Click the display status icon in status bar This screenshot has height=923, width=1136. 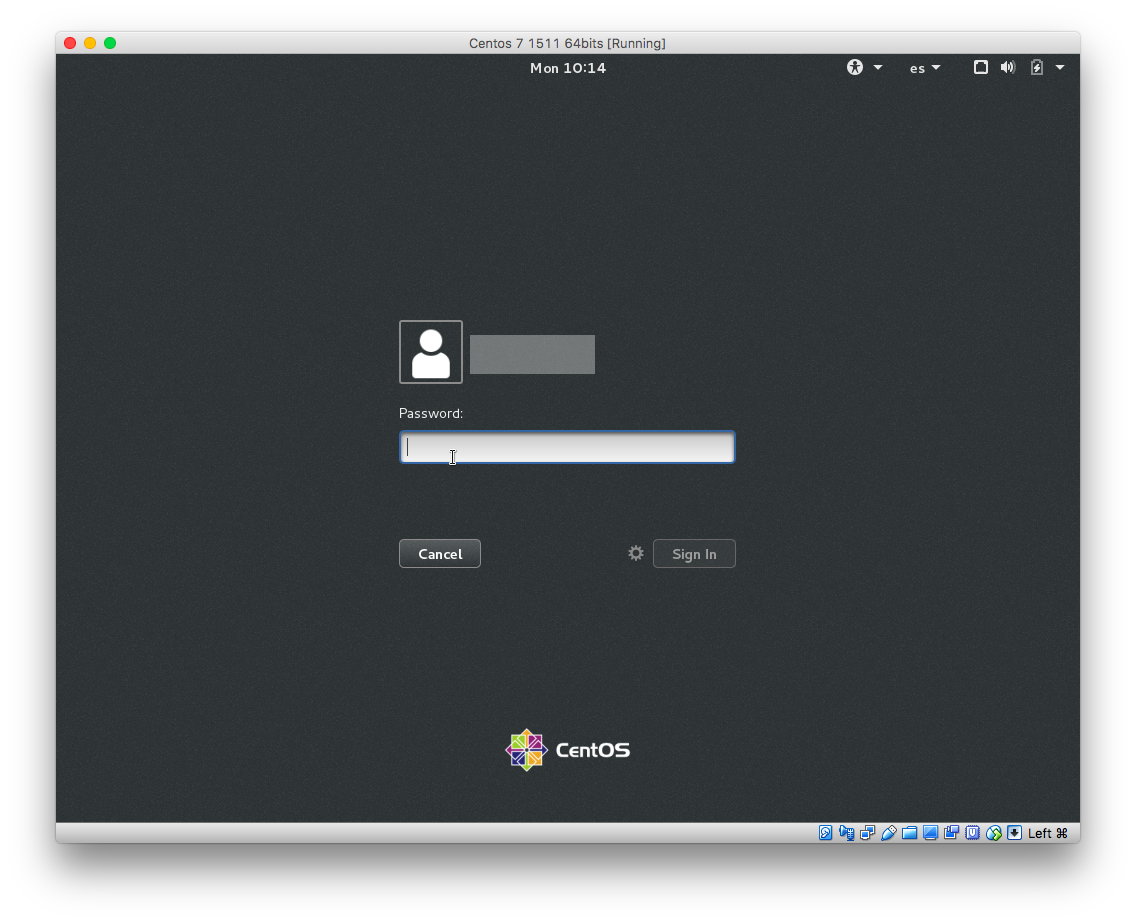tap(931, 832)
